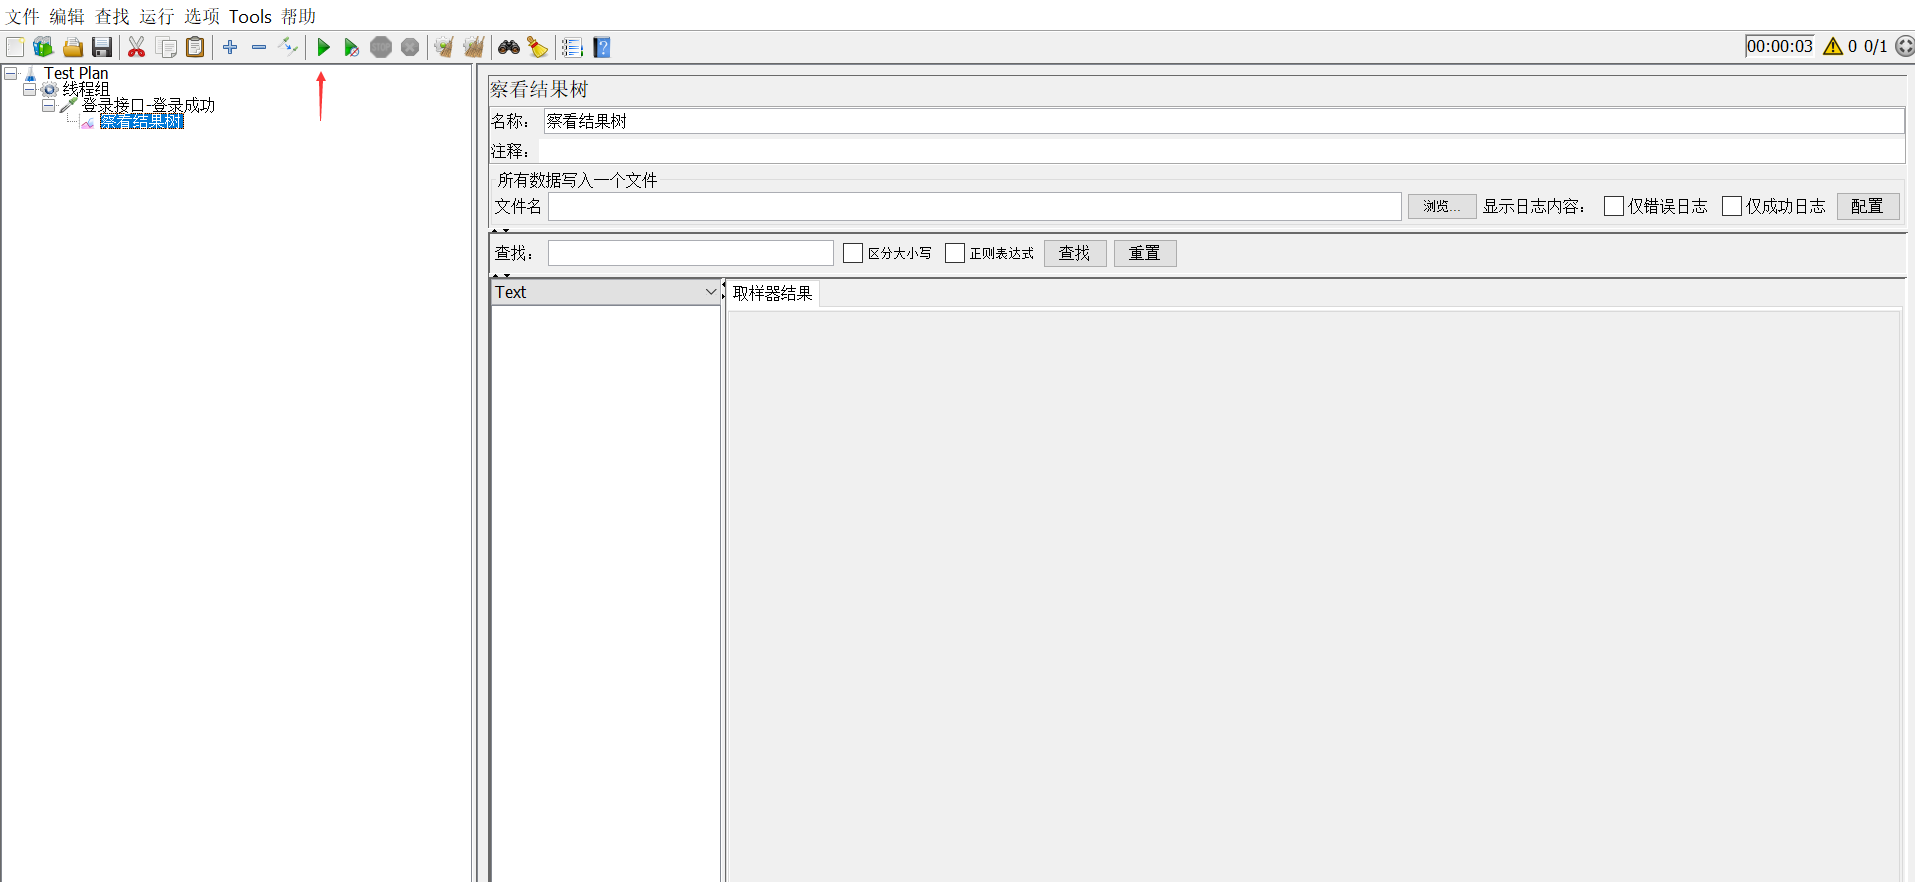Enable 仅成功日志 checkbox

[x=1732, y=206]
